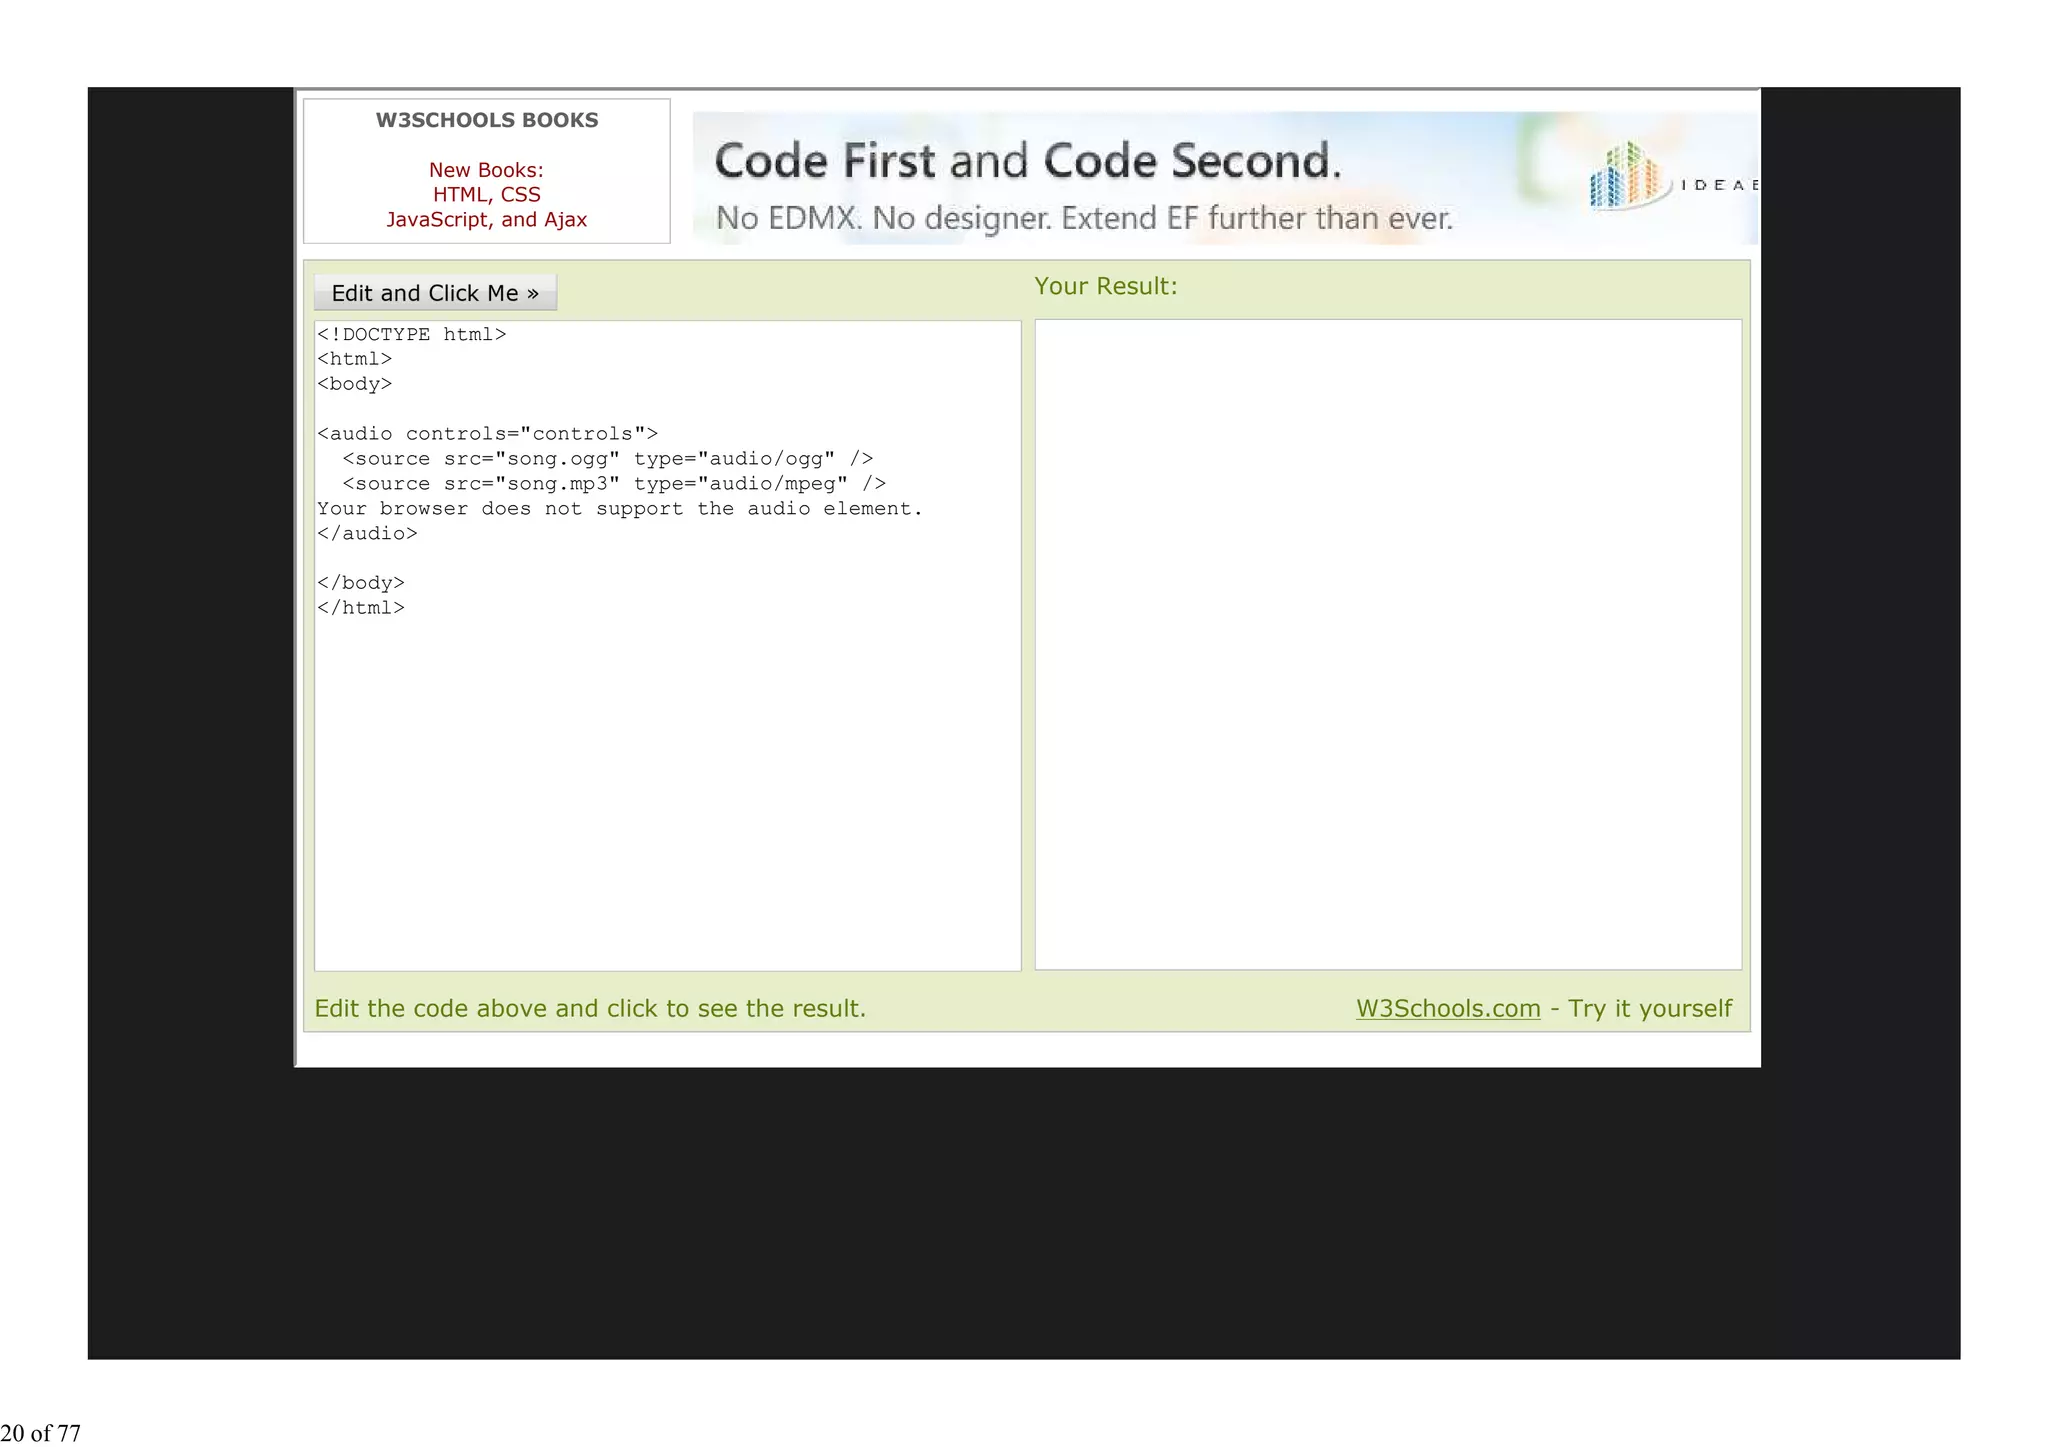Click the New Books: red link text

click(486, 170)
